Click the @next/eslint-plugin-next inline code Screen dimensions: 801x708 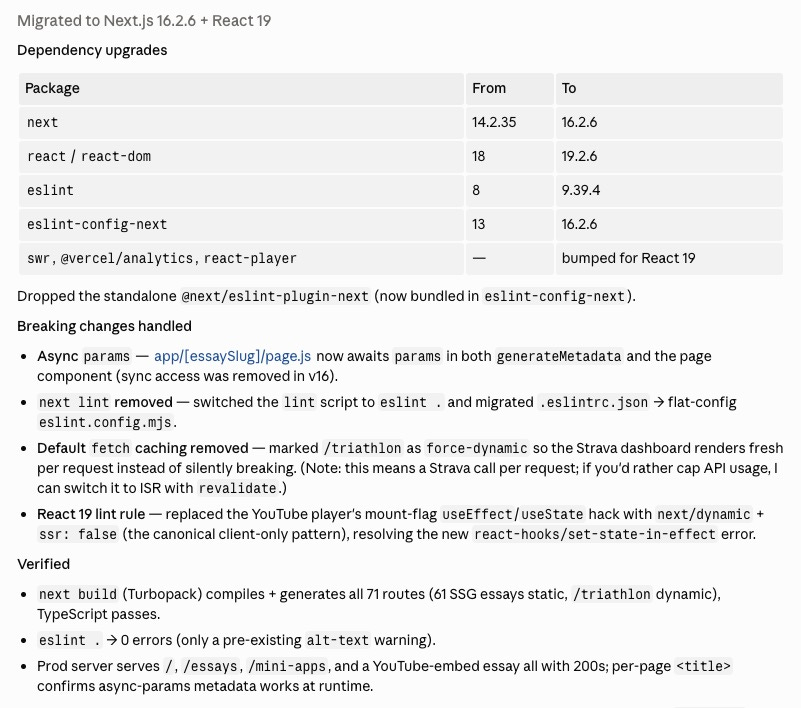pos(275,296)
